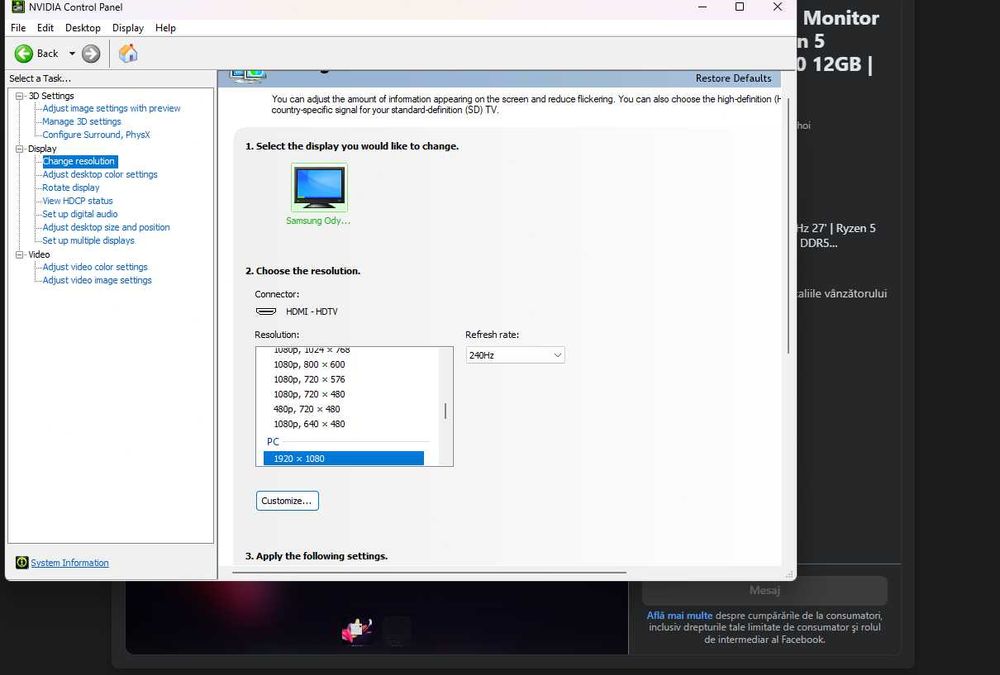Click the System Information icon
1000x675 pixels.
point(22,562)
